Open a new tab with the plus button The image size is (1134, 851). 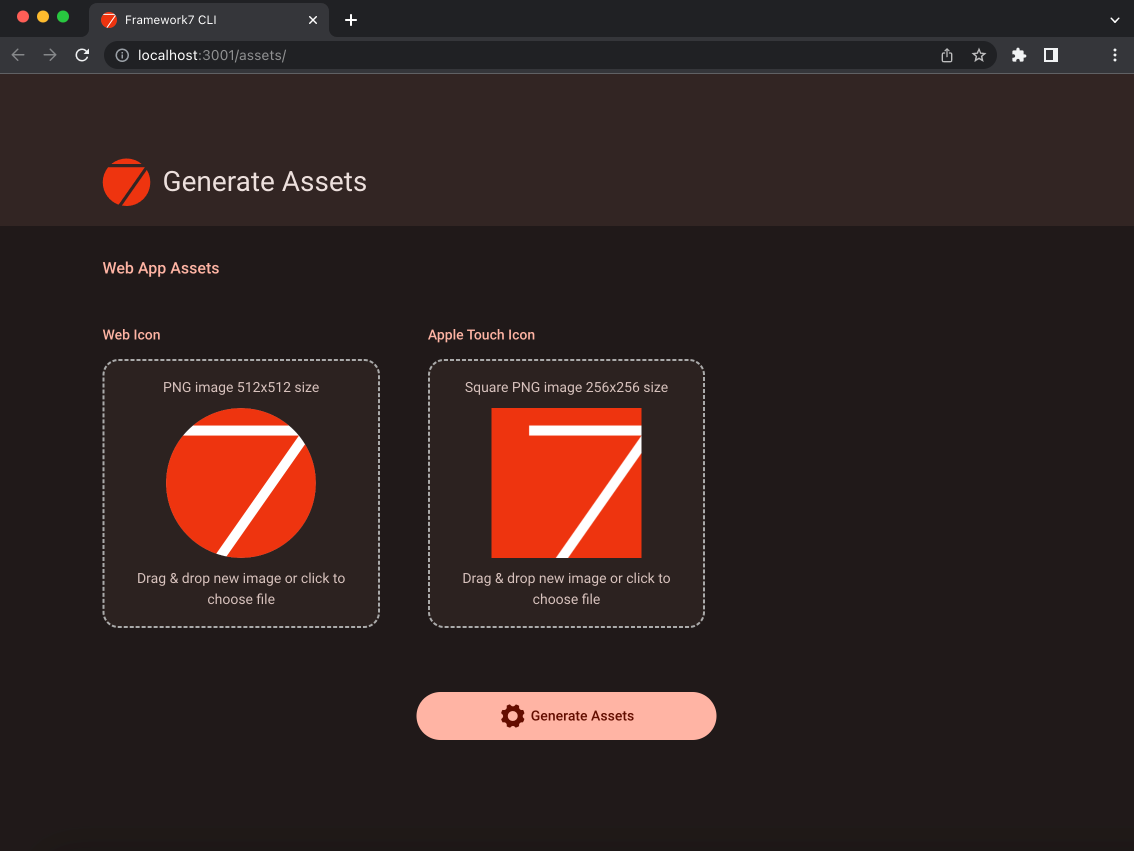click(x=350, y=19)
